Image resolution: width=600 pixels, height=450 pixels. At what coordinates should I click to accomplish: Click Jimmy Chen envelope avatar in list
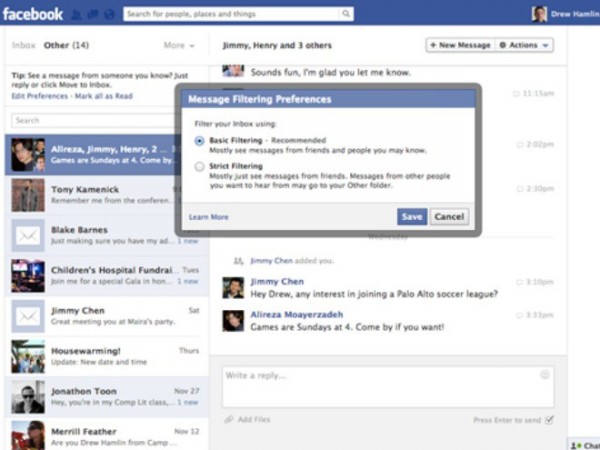[28, 316]
